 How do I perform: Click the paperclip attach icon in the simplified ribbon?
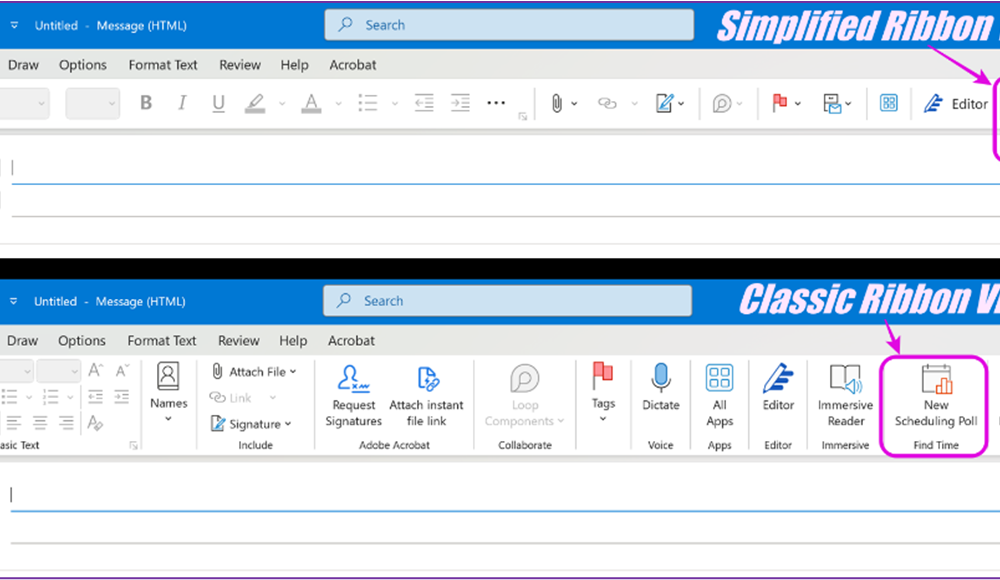coord(557,103)
